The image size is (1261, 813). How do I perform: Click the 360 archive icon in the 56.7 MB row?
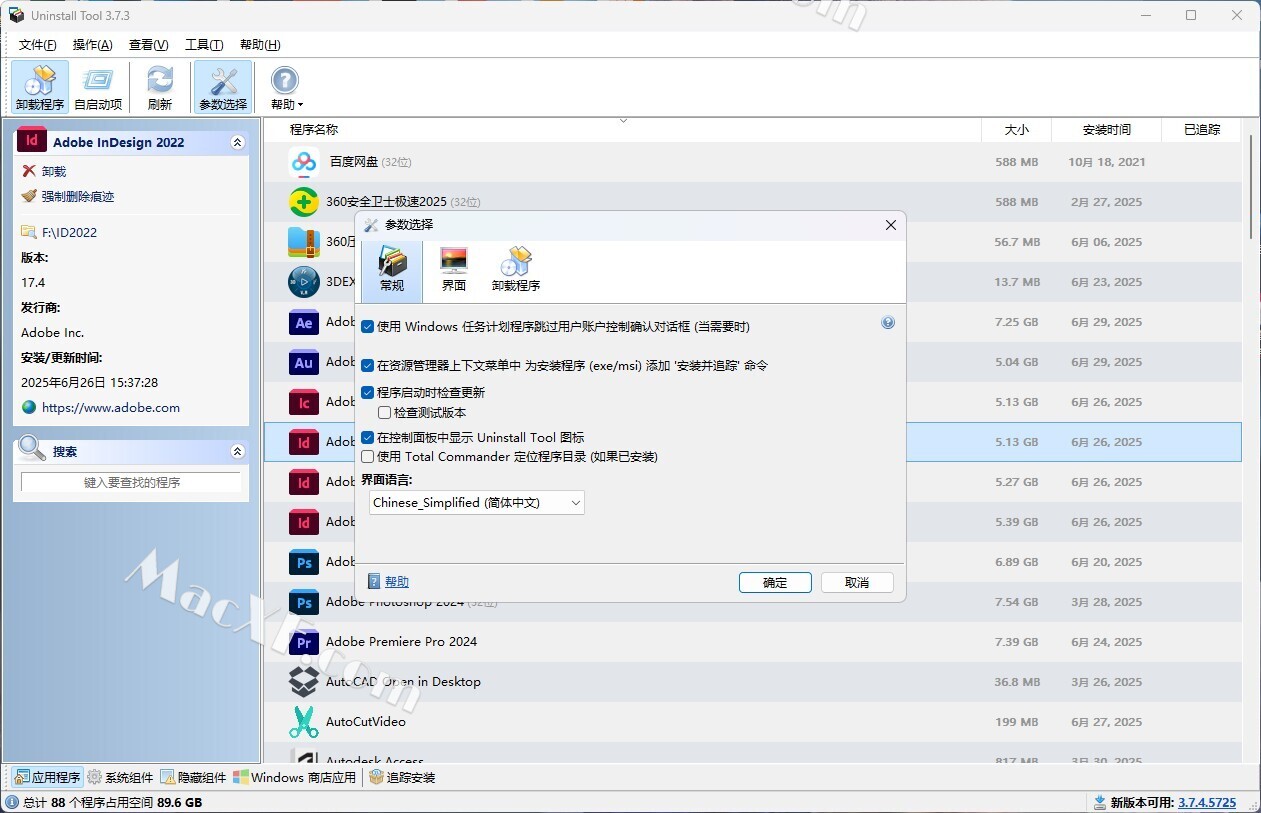(x=304, y=242)
